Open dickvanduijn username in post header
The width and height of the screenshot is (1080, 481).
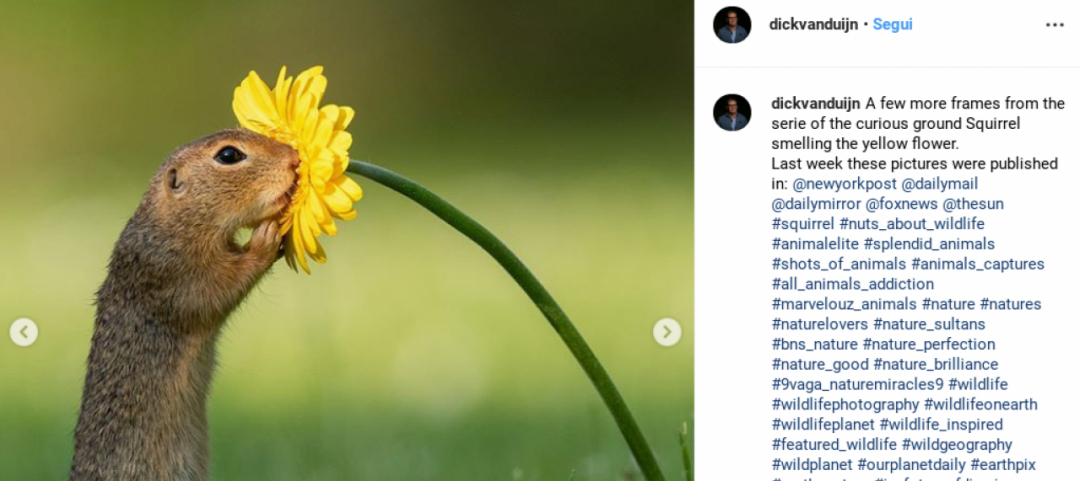click(813, 25)
